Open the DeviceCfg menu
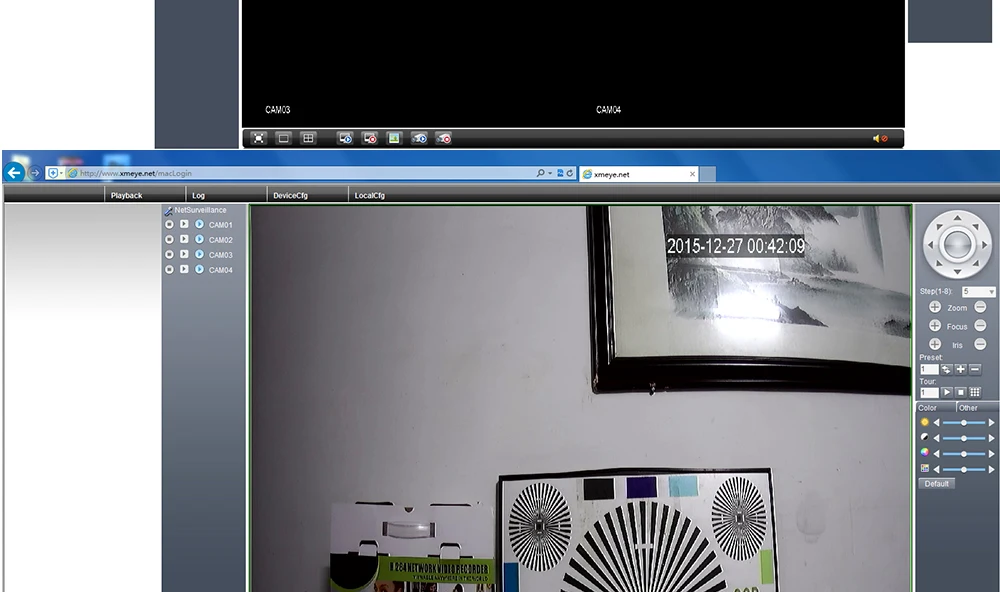Image resolution: width=1000 pixels, height=592 pixels. click(x=290, y=195)
